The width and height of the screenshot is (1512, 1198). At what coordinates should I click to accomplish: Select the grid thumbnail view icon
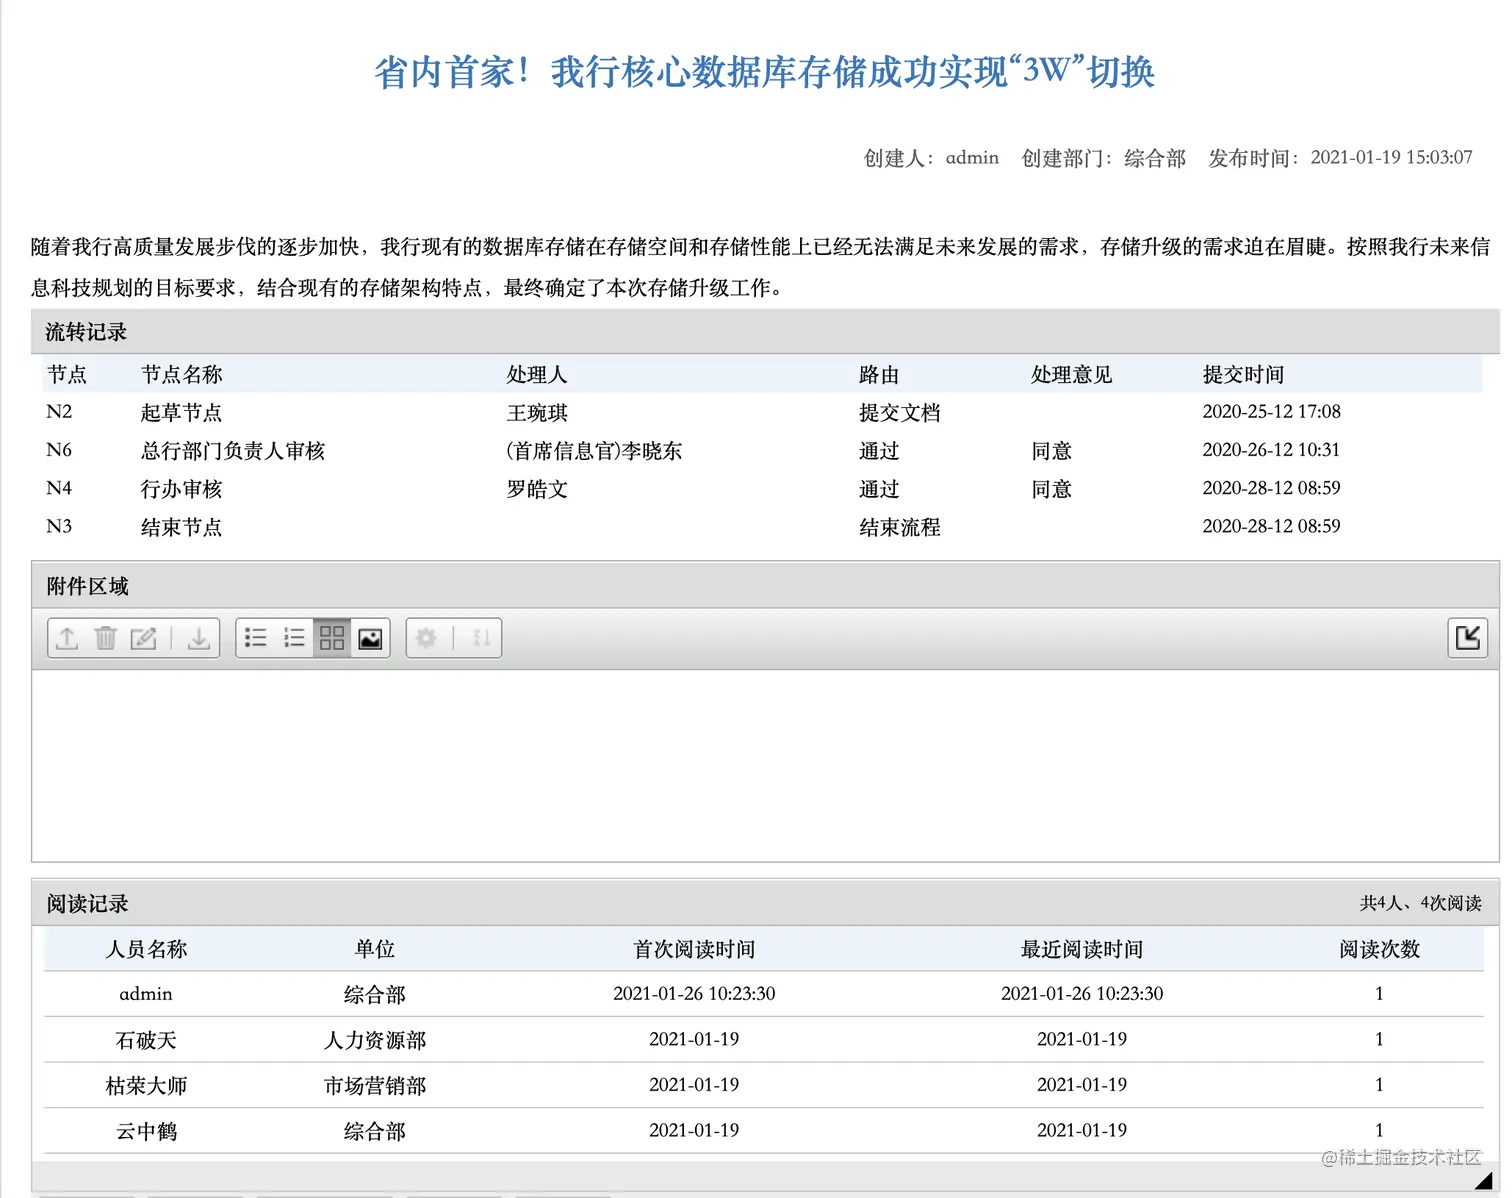pos(332,638)
